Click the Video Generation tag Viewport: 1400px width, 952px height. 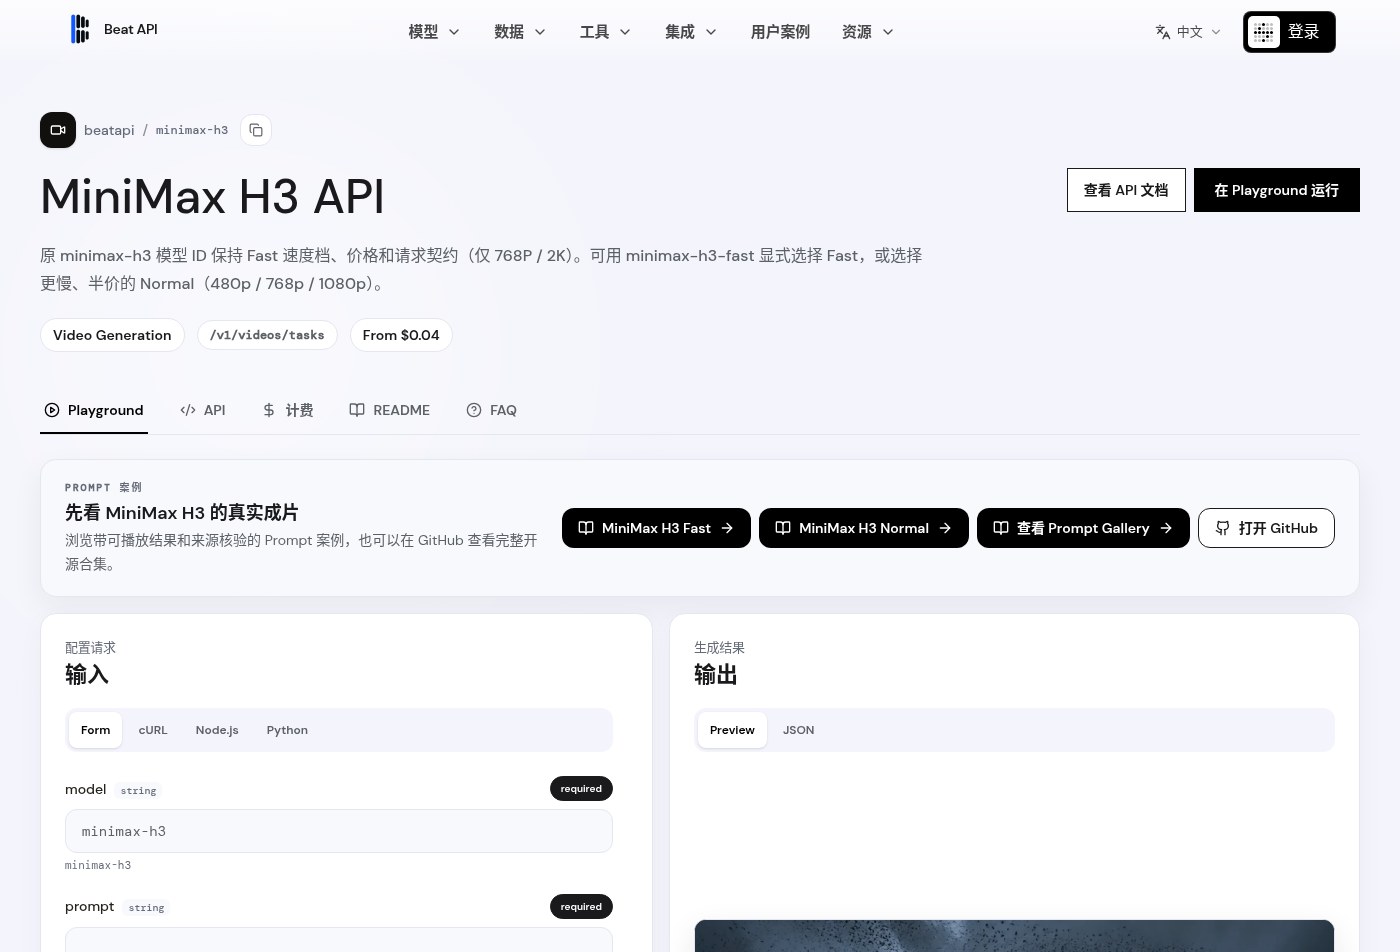click(112, 335)
